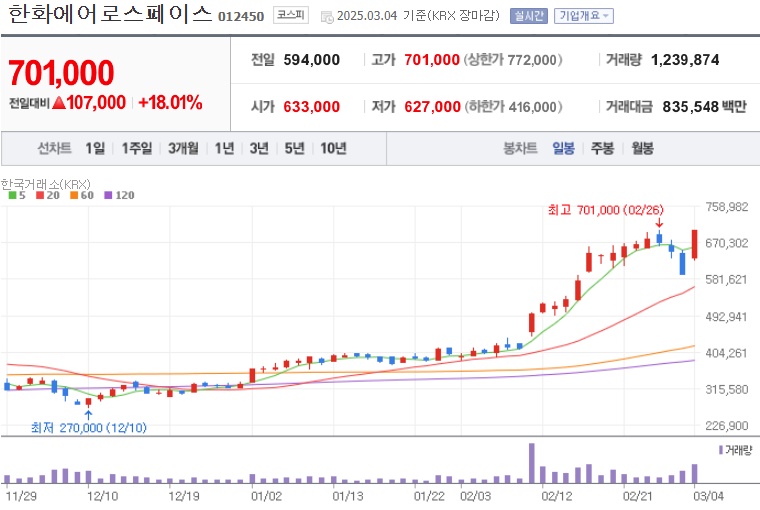This screenshot has width=760, height=510.
Task: Click the purple 120-day moving average swatch
Action: click(x=109, y=195)
